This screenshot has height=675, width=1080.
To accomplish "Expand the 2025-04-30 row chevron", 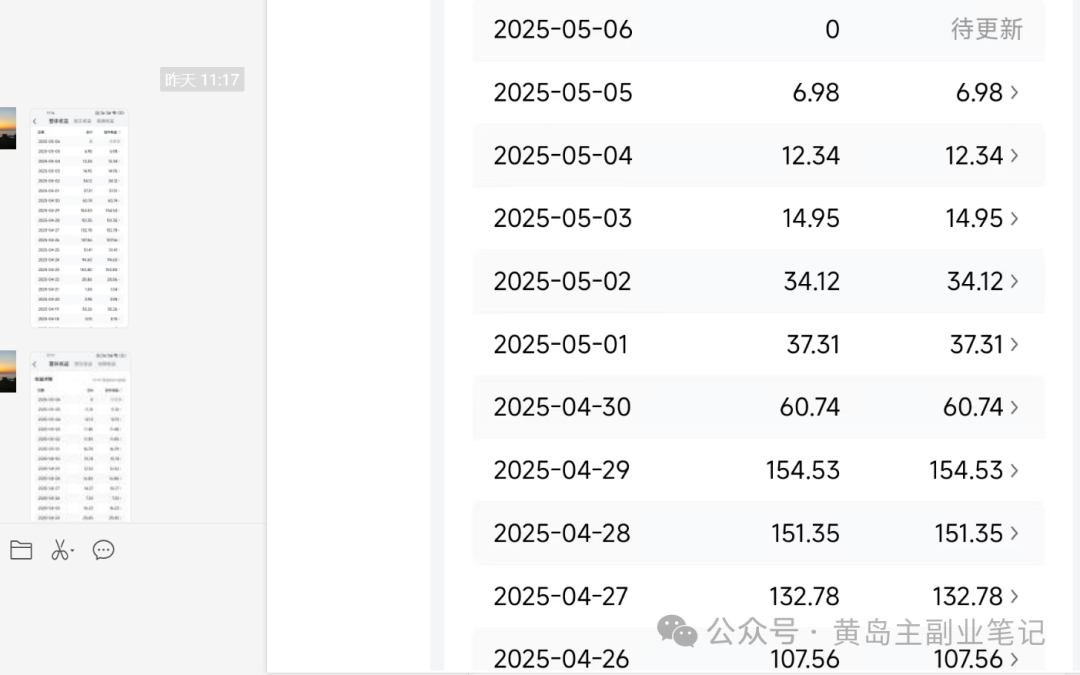I will click(1014, 407).
